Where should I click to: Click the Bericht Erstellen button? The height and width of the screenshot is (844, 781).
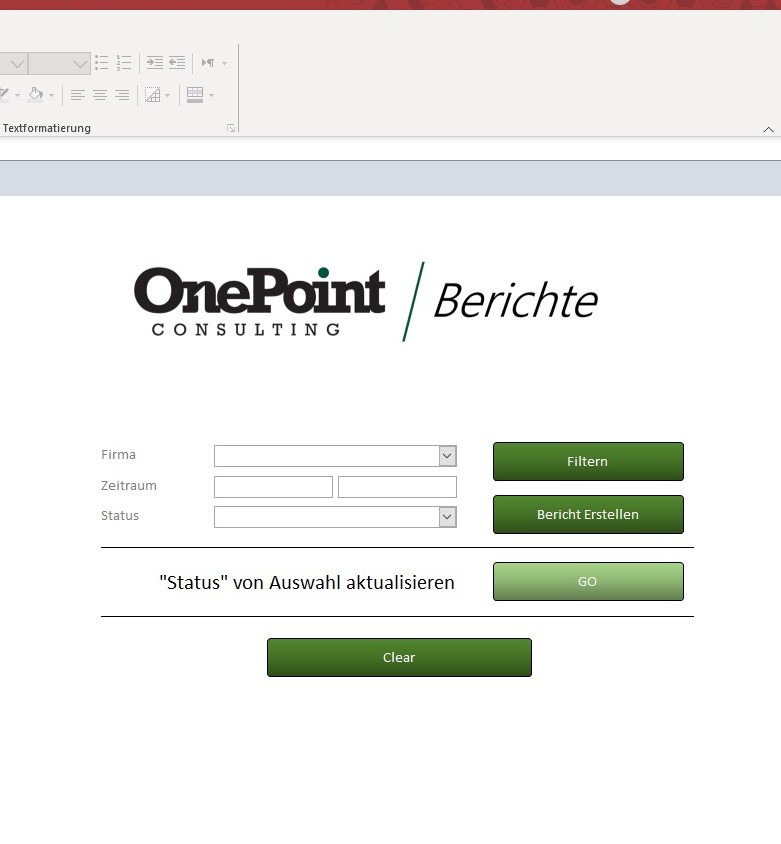(588, 514)
